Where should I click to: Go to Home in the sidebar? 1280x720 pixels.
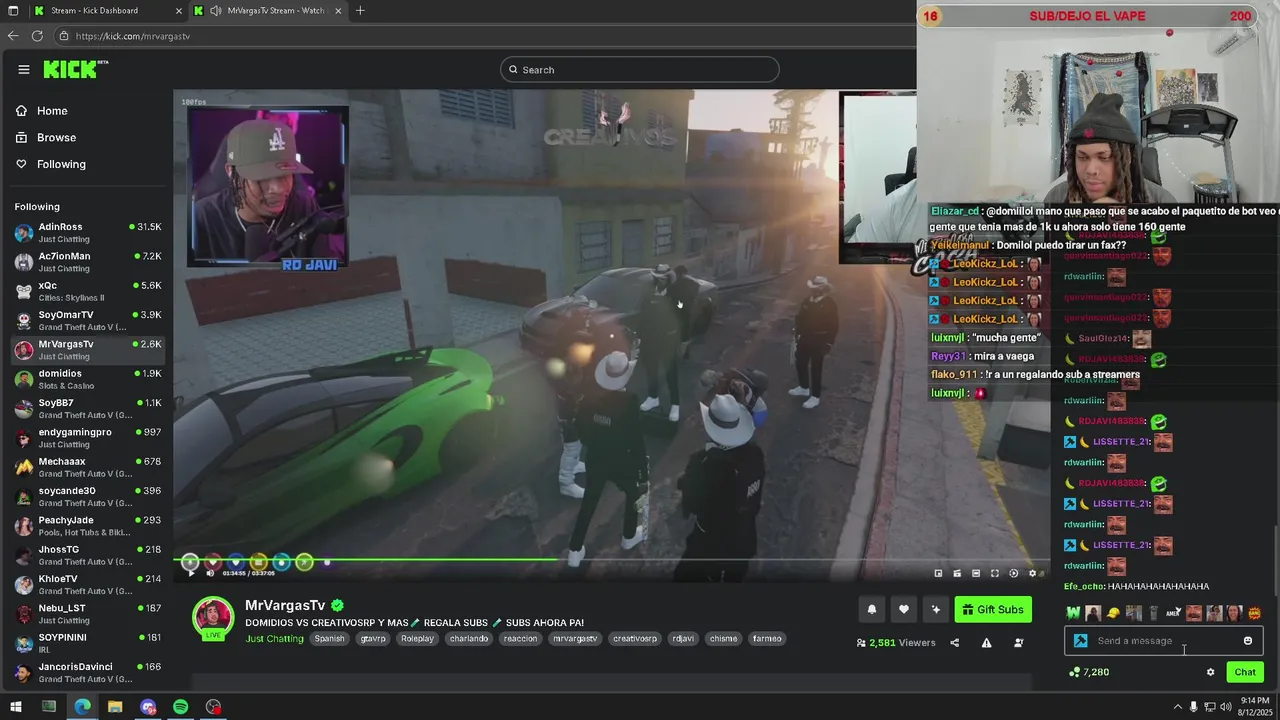pos(42,111)
